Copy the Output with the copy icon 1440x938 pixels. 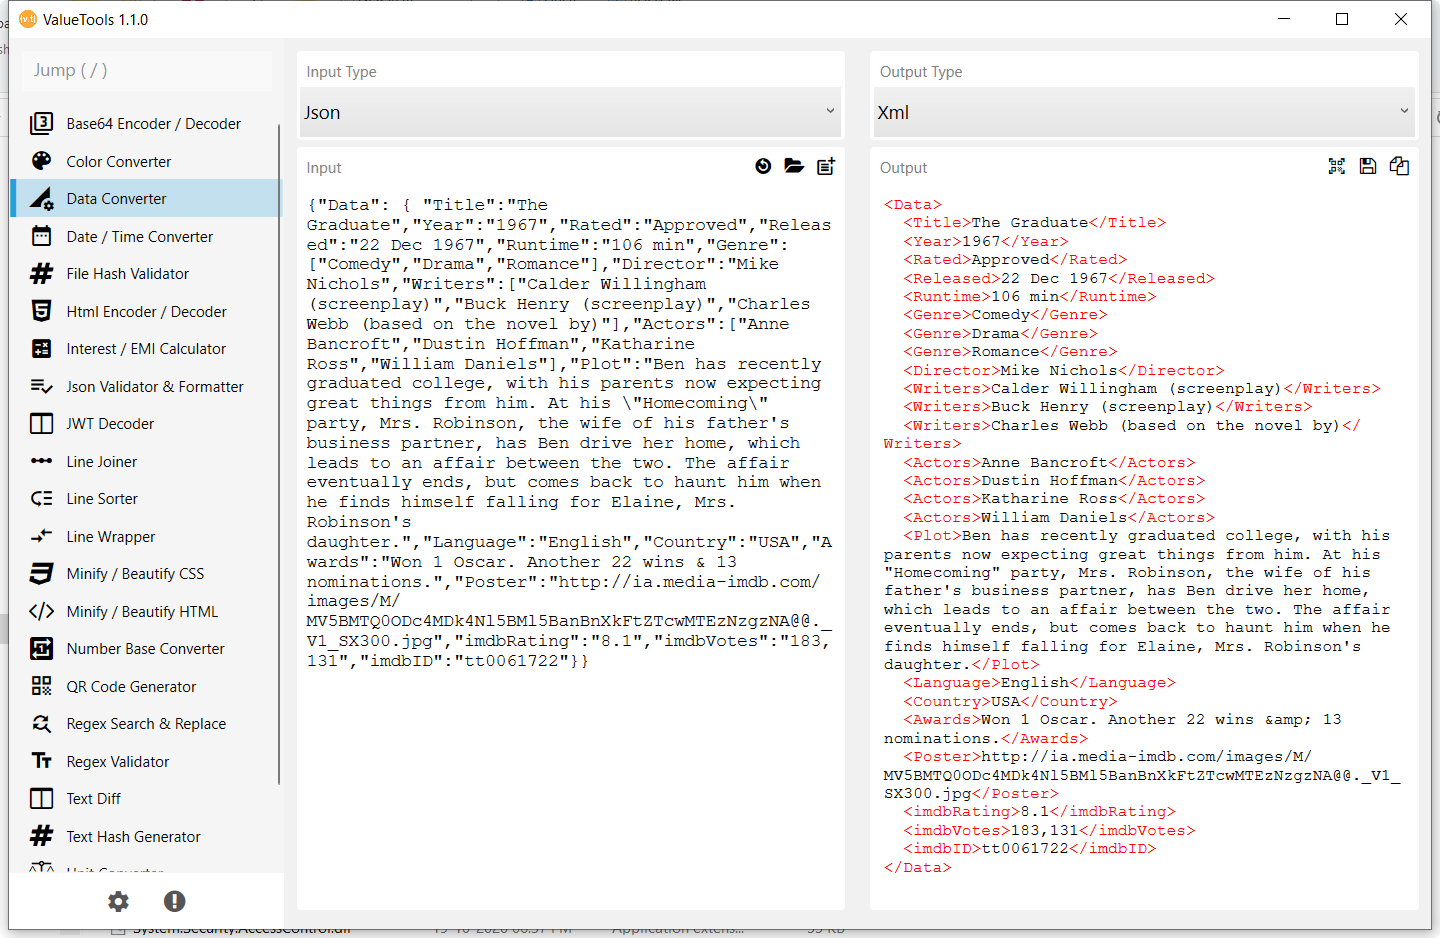[1399, 166]
